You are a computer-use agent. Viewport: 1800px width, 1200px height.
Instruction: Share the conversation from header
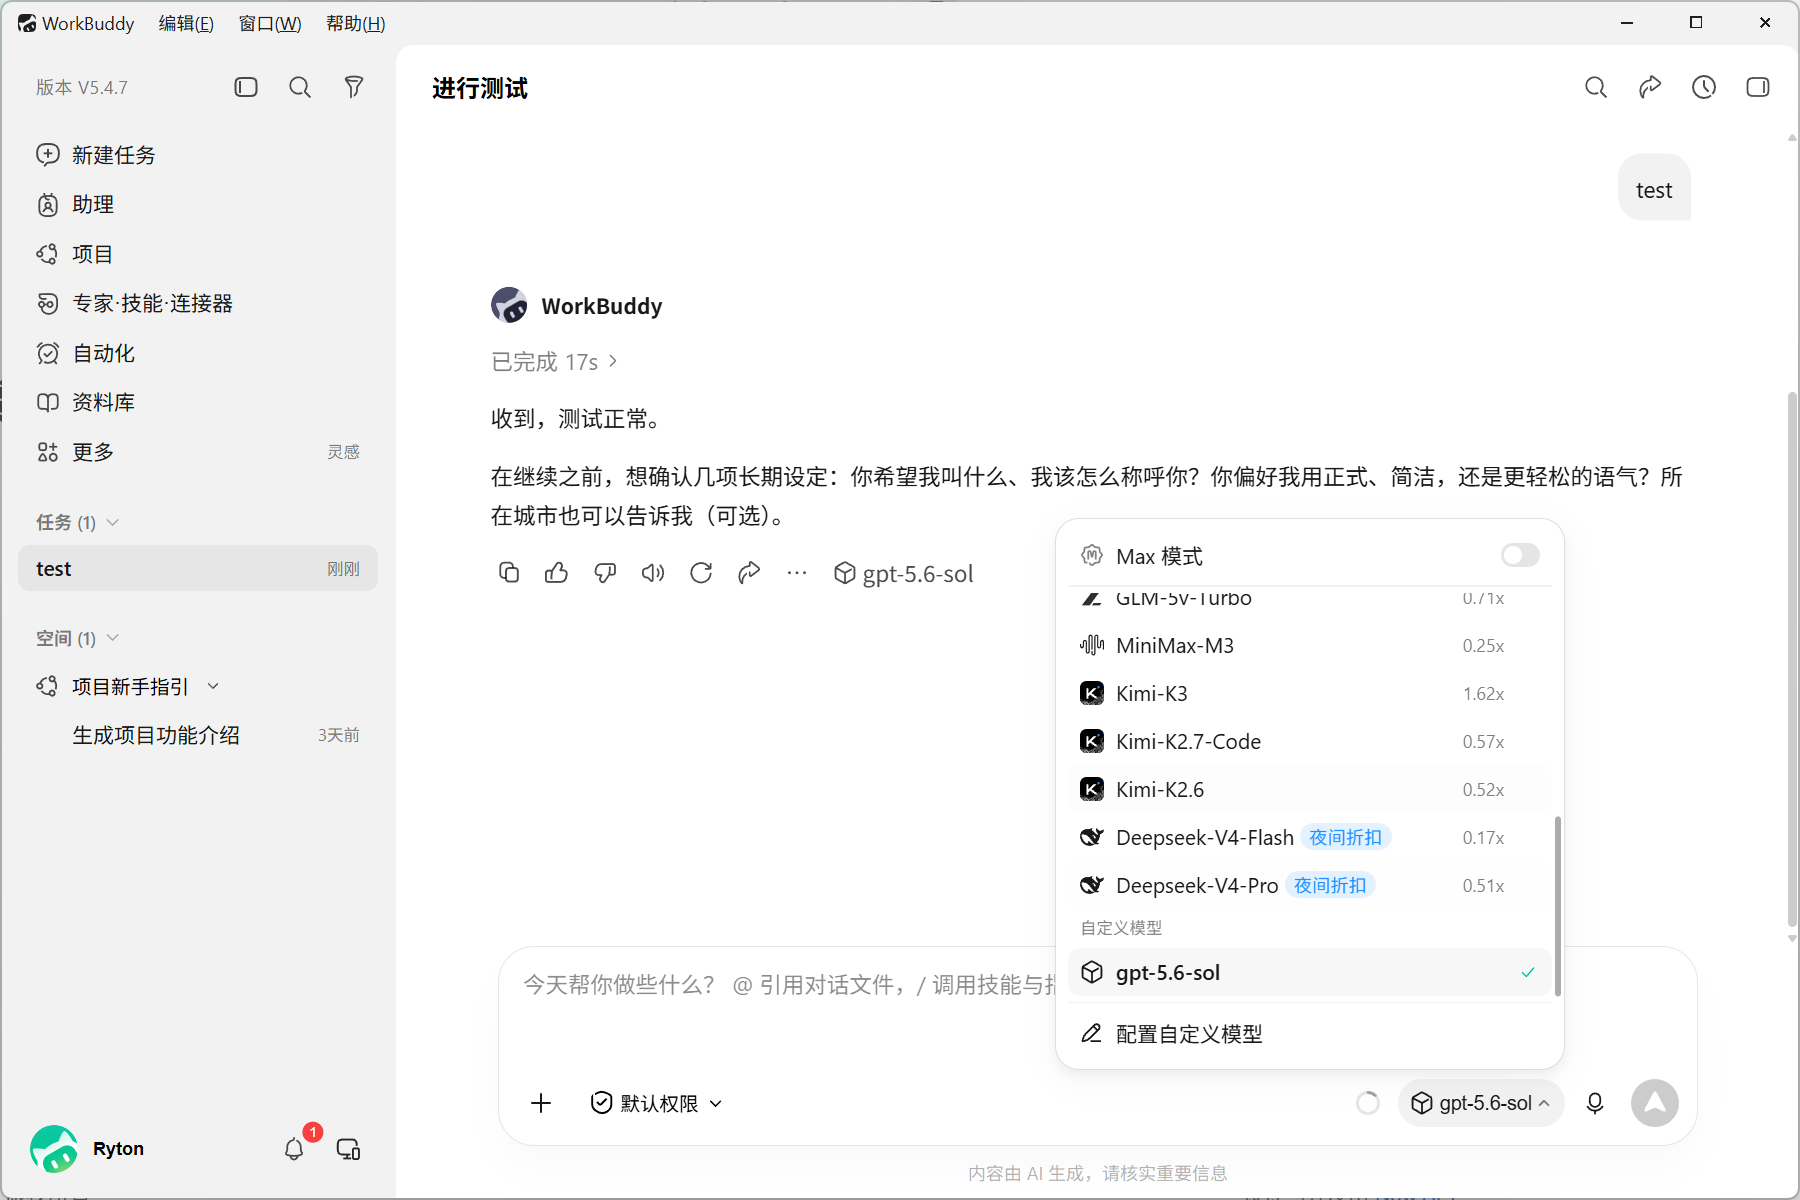click(x=1650, y=87)
